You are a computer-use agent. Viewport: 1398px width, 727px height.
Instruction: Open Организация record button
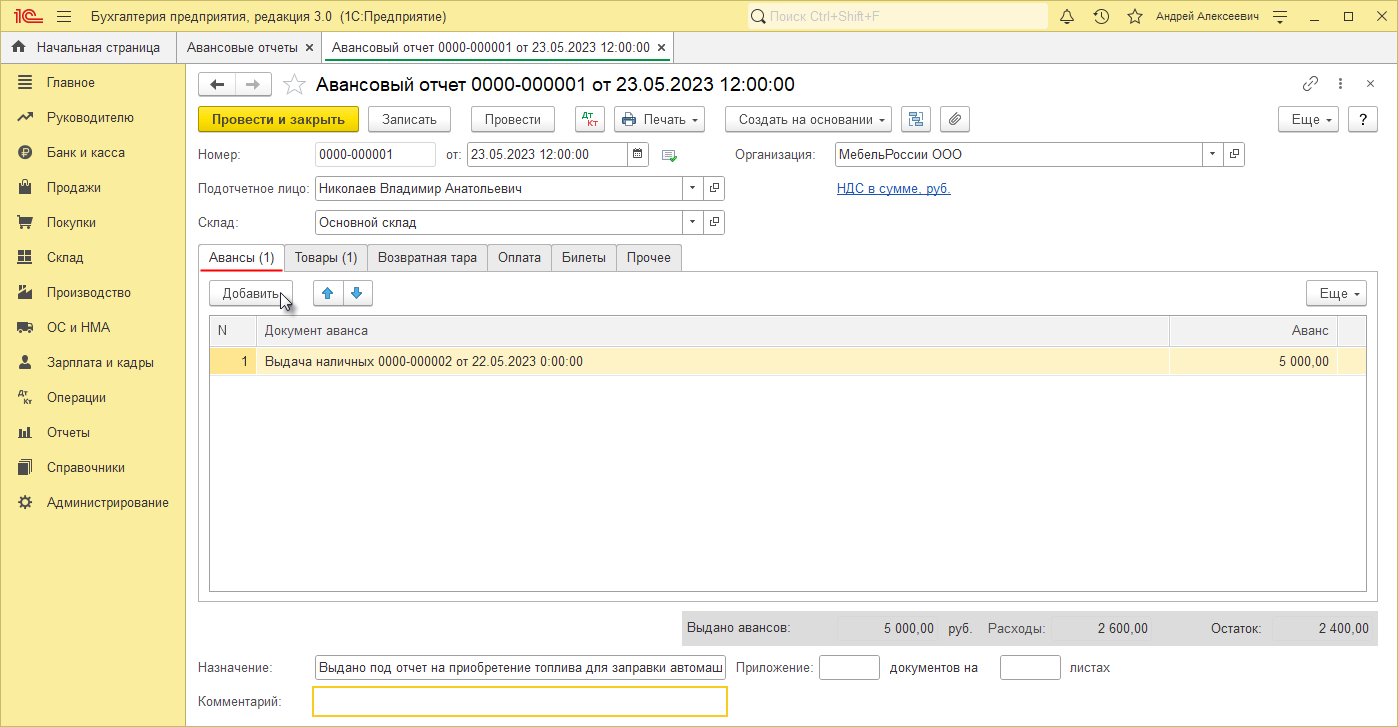coord(1234,154)
